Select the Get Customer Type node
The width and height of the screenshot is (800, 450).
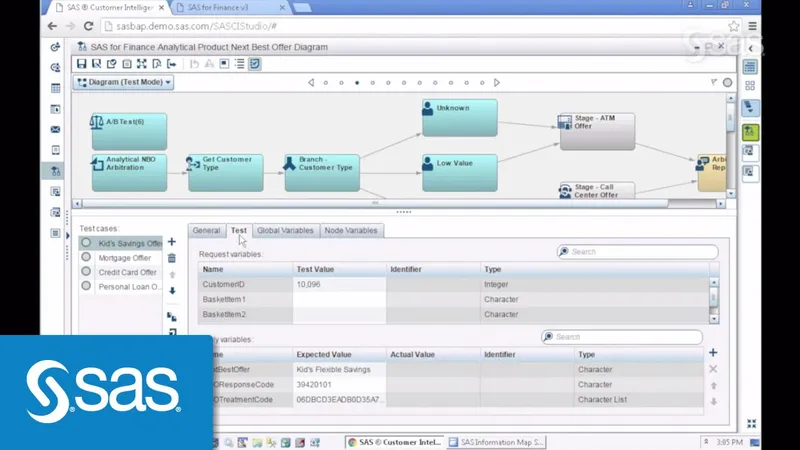click(226, 173)
